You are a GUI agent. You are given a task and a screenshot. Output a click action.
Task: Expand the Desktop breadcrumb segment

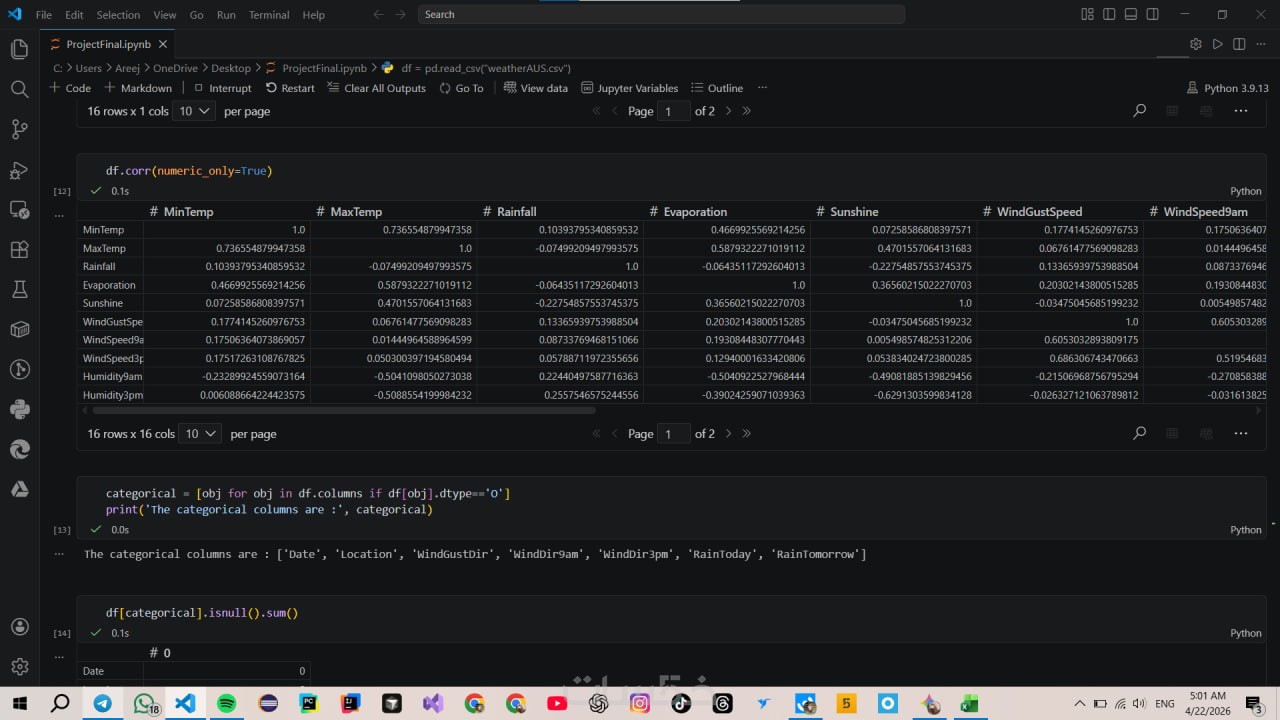[231, 68]
